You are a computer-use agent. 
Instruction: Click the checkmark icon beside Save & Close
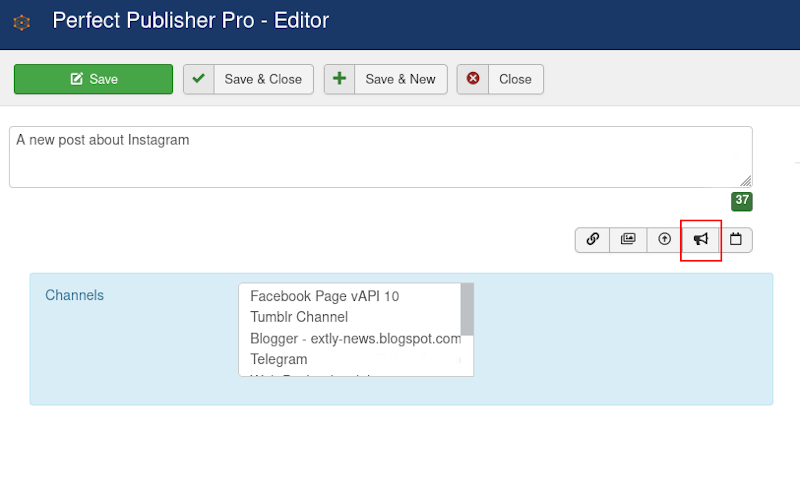[x=198, y=79]
